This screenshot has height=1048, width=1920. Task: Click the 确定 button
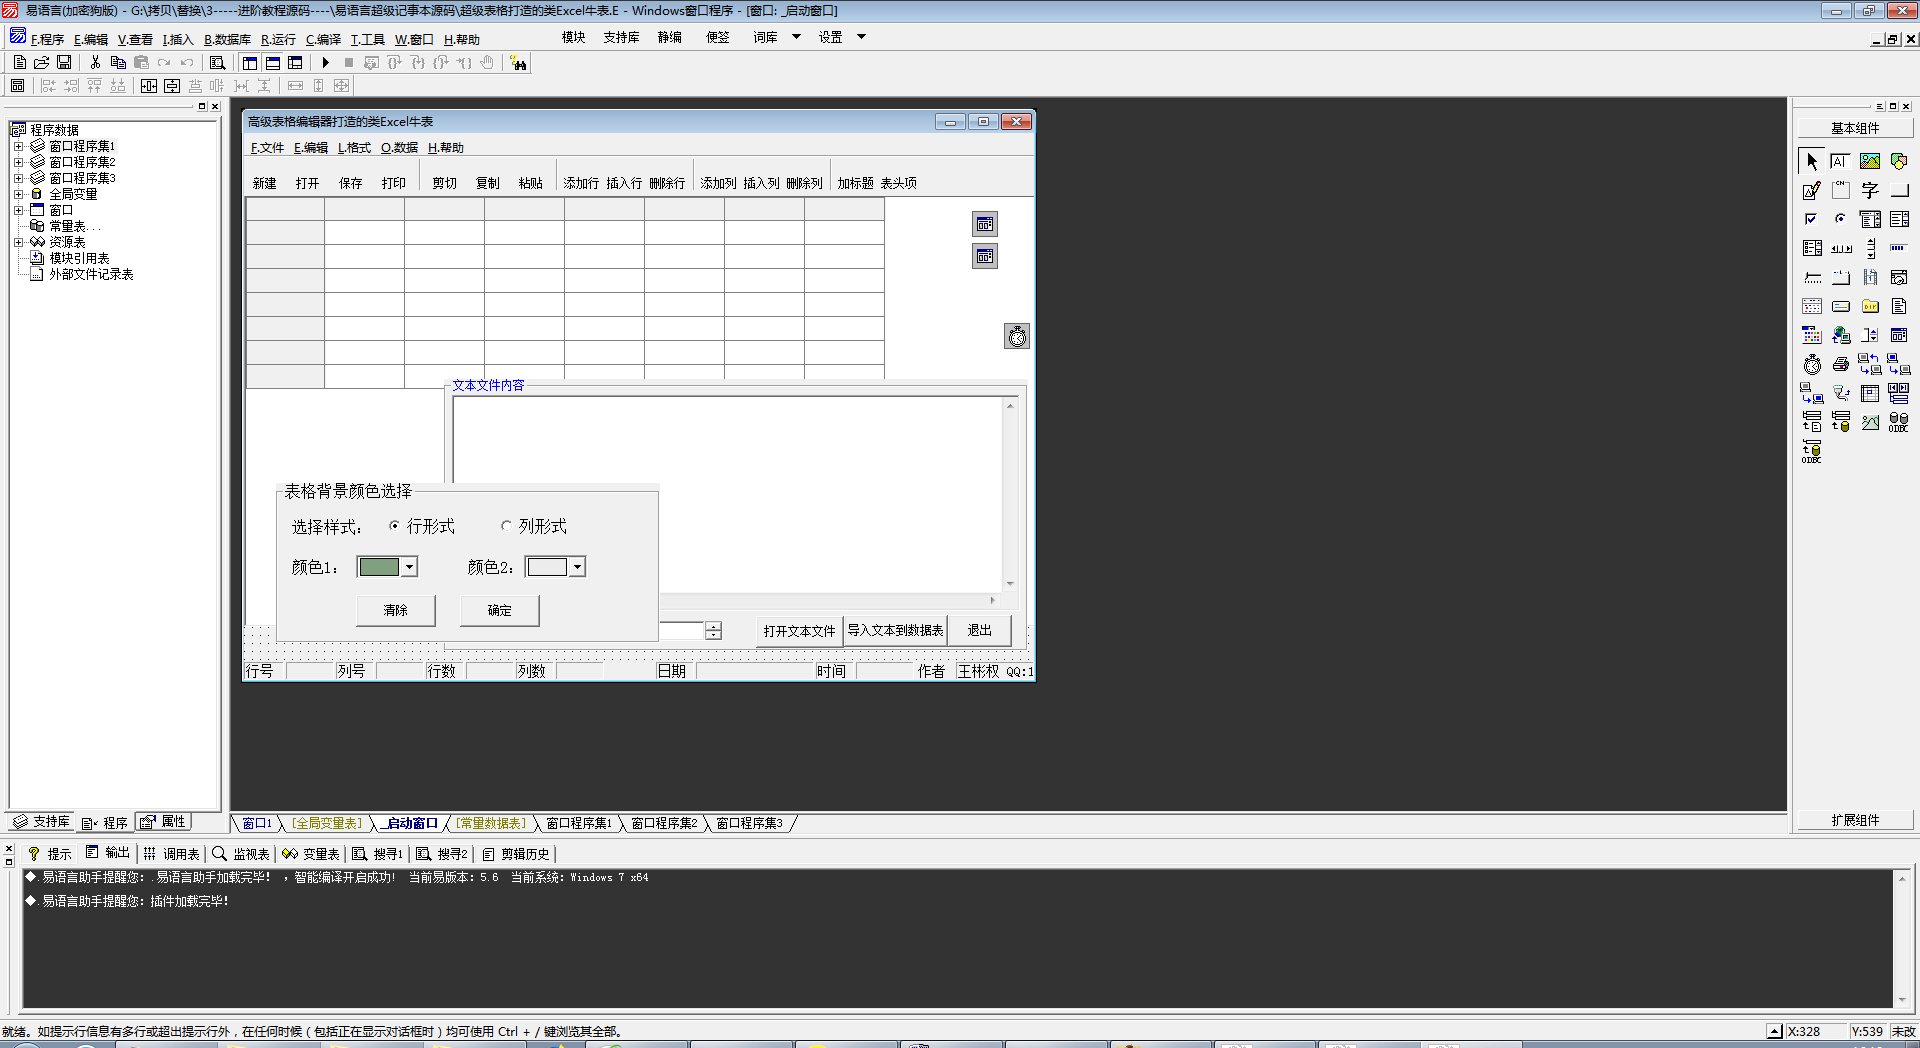(500, 610)
